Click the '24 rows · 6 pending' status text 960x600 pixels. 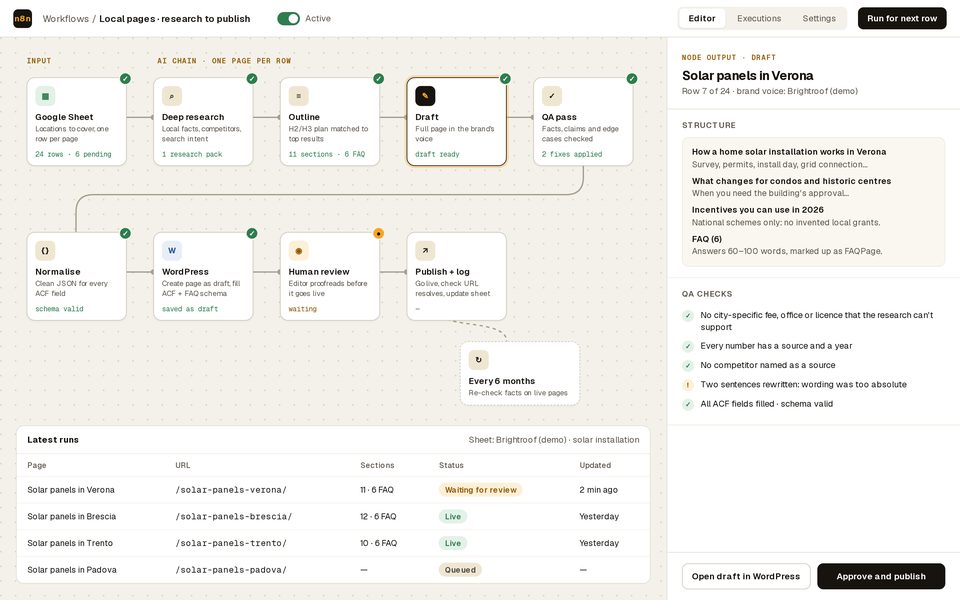point(73,154)
